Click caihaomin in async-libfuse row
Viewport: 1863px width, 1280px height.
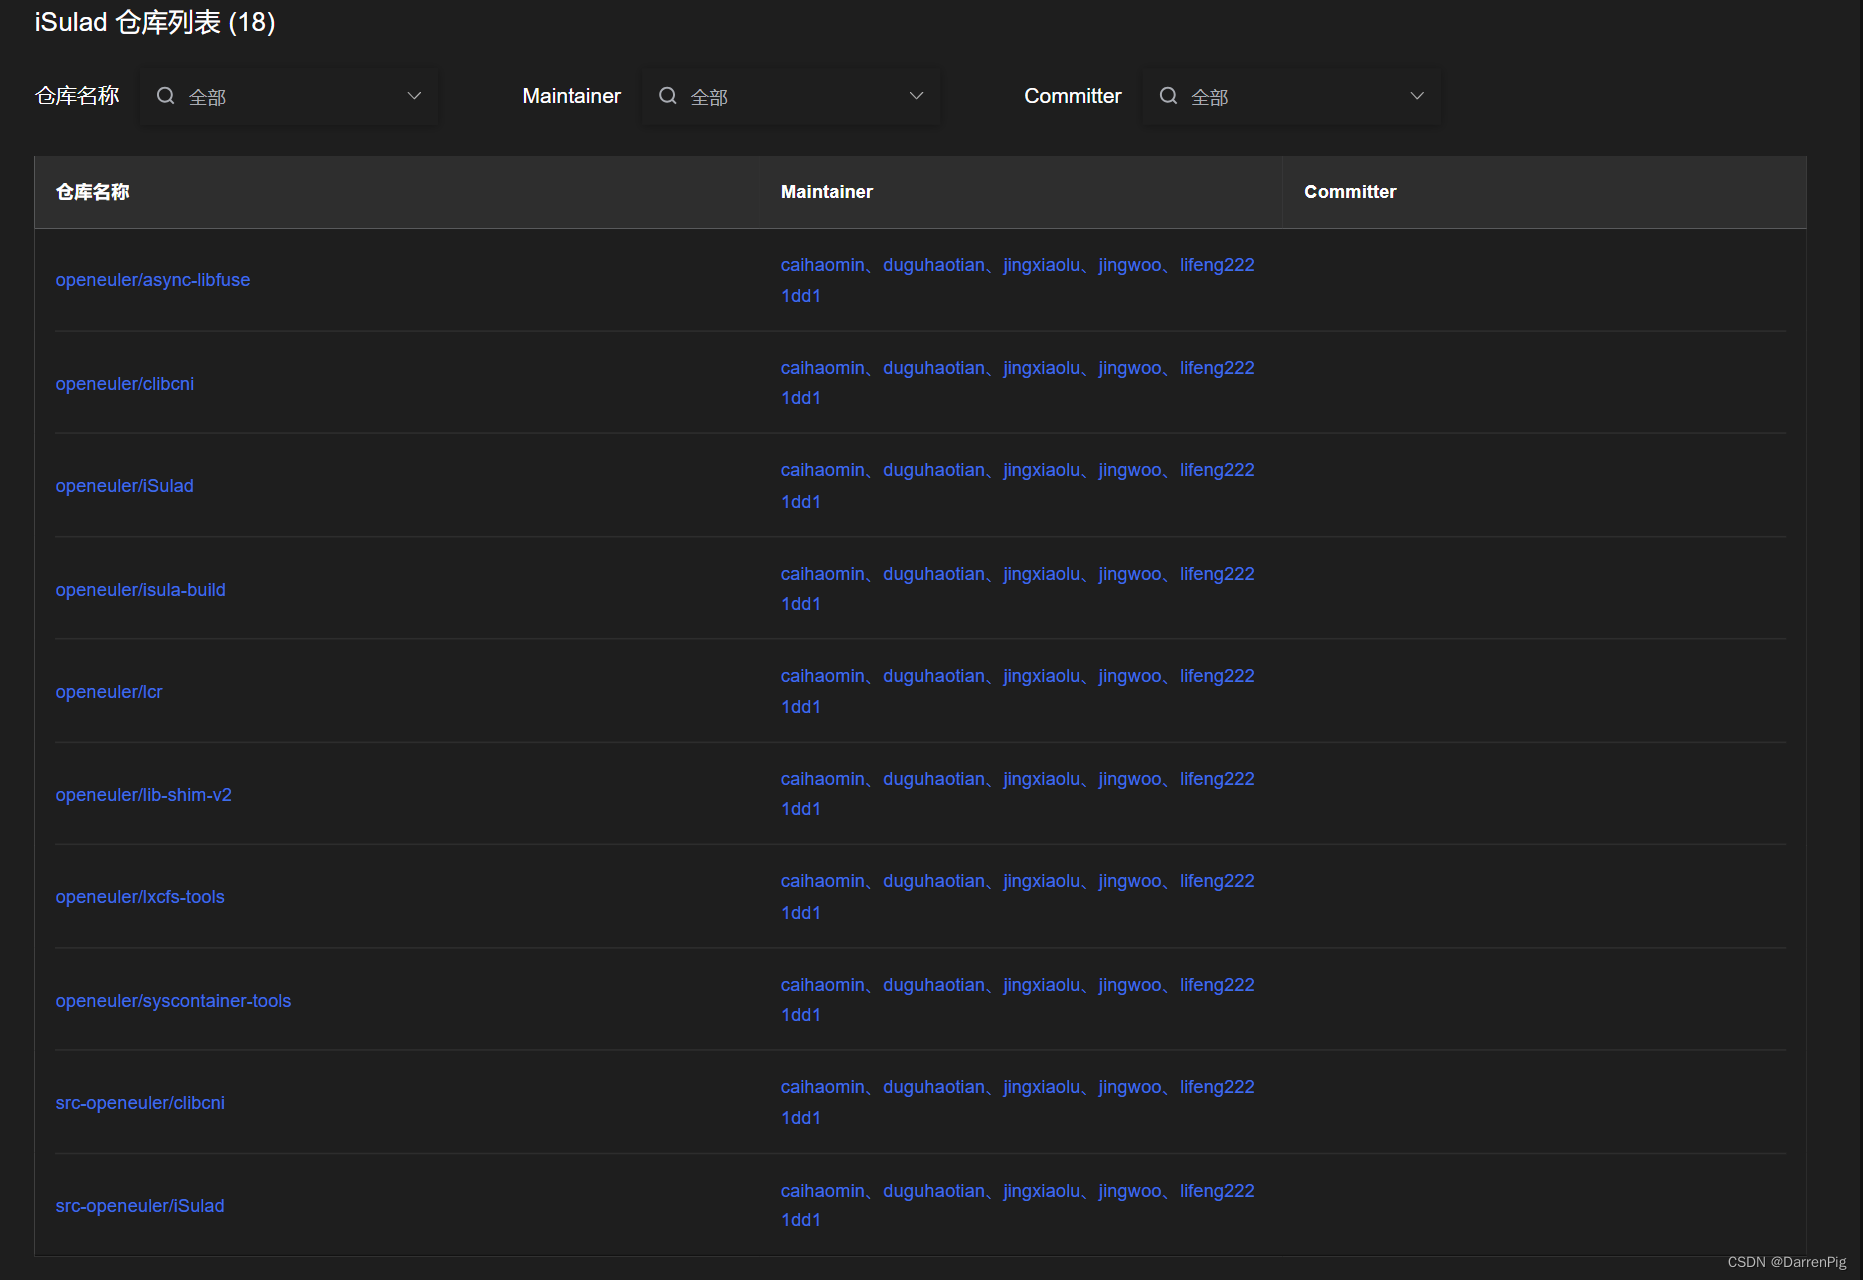(x=823, y=265)
